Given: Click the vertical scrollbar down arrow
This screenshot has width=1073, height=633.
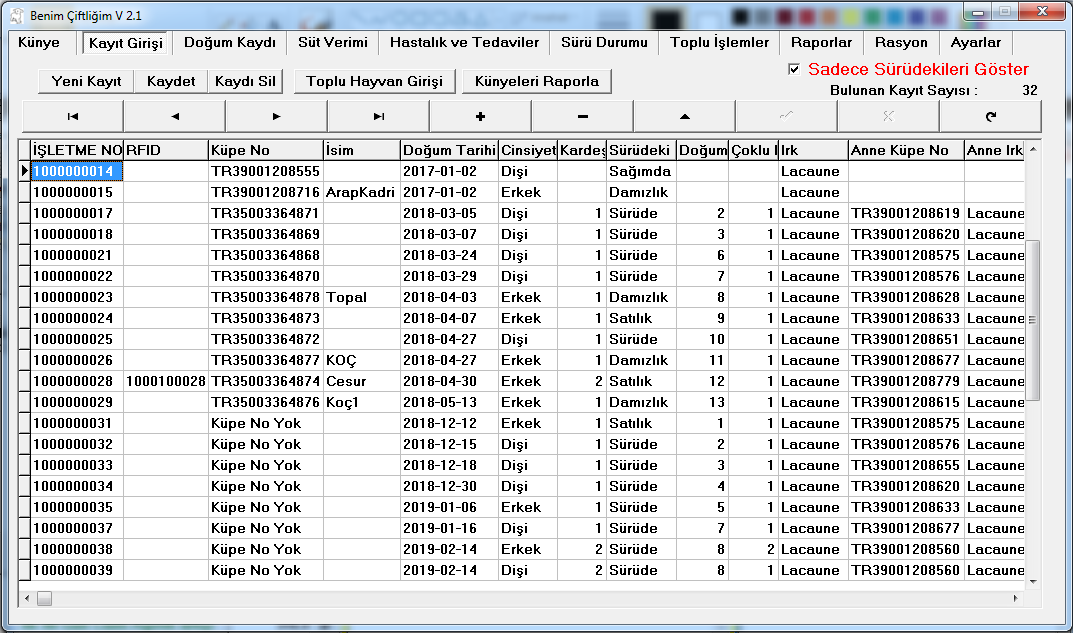Looking at the screenshot, I should [x=1033, y=583].
